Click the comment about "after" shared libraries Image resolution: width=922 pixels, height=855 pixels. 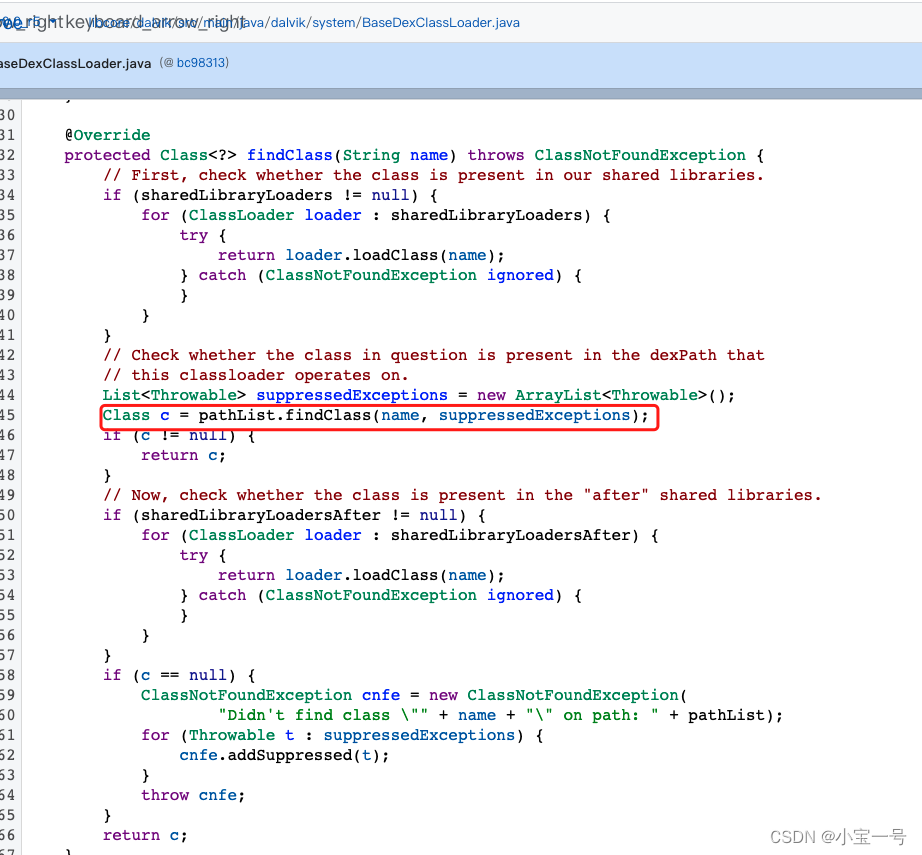[462, 495]
